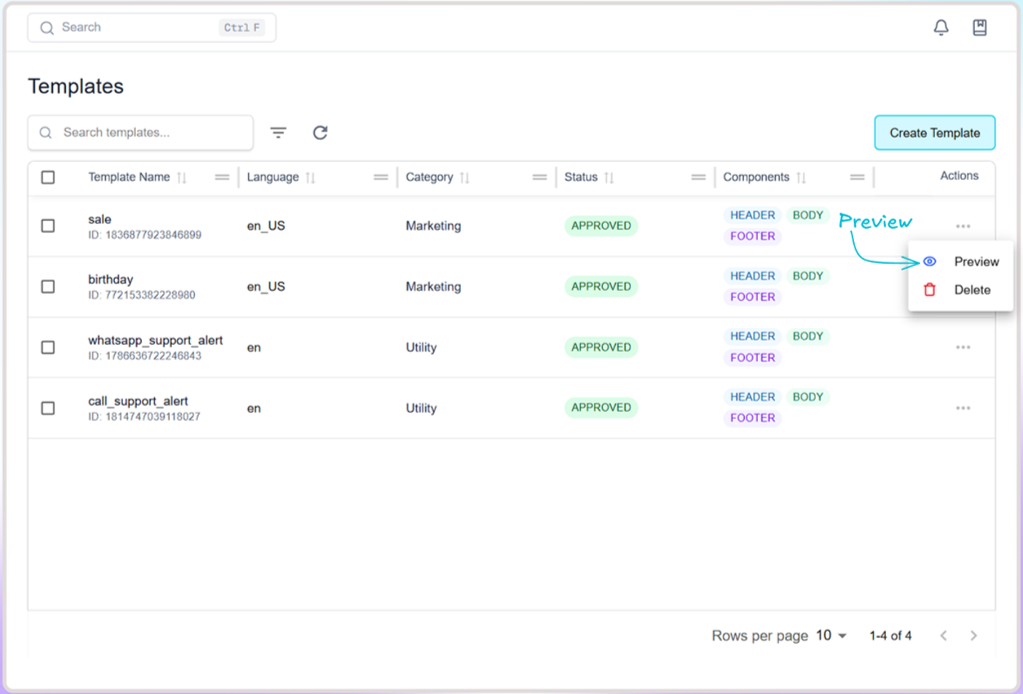The image size is (1023, 694).
Task: Go to the previous page arrow
Action: click(942, 636)
